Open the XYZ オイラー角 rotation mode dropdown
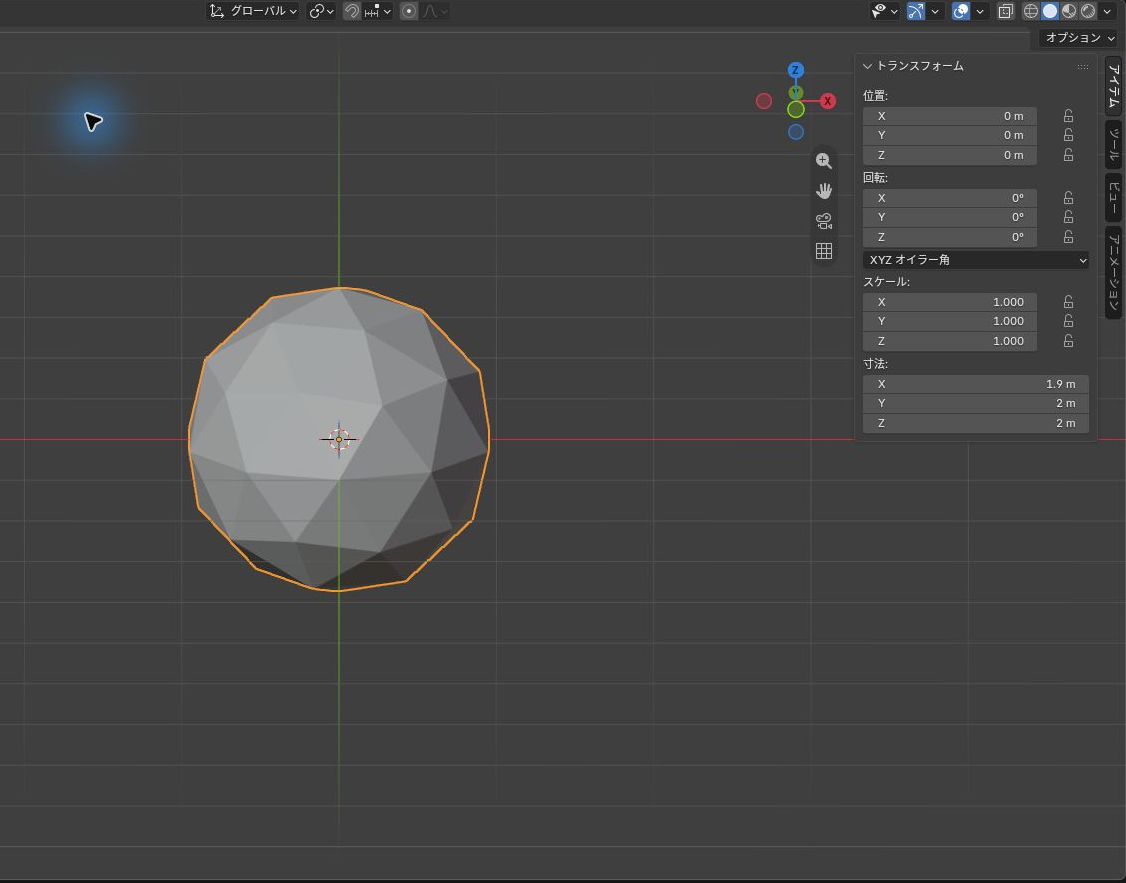The width and height of the screenshot is (1126, 883). click(976, 260)
